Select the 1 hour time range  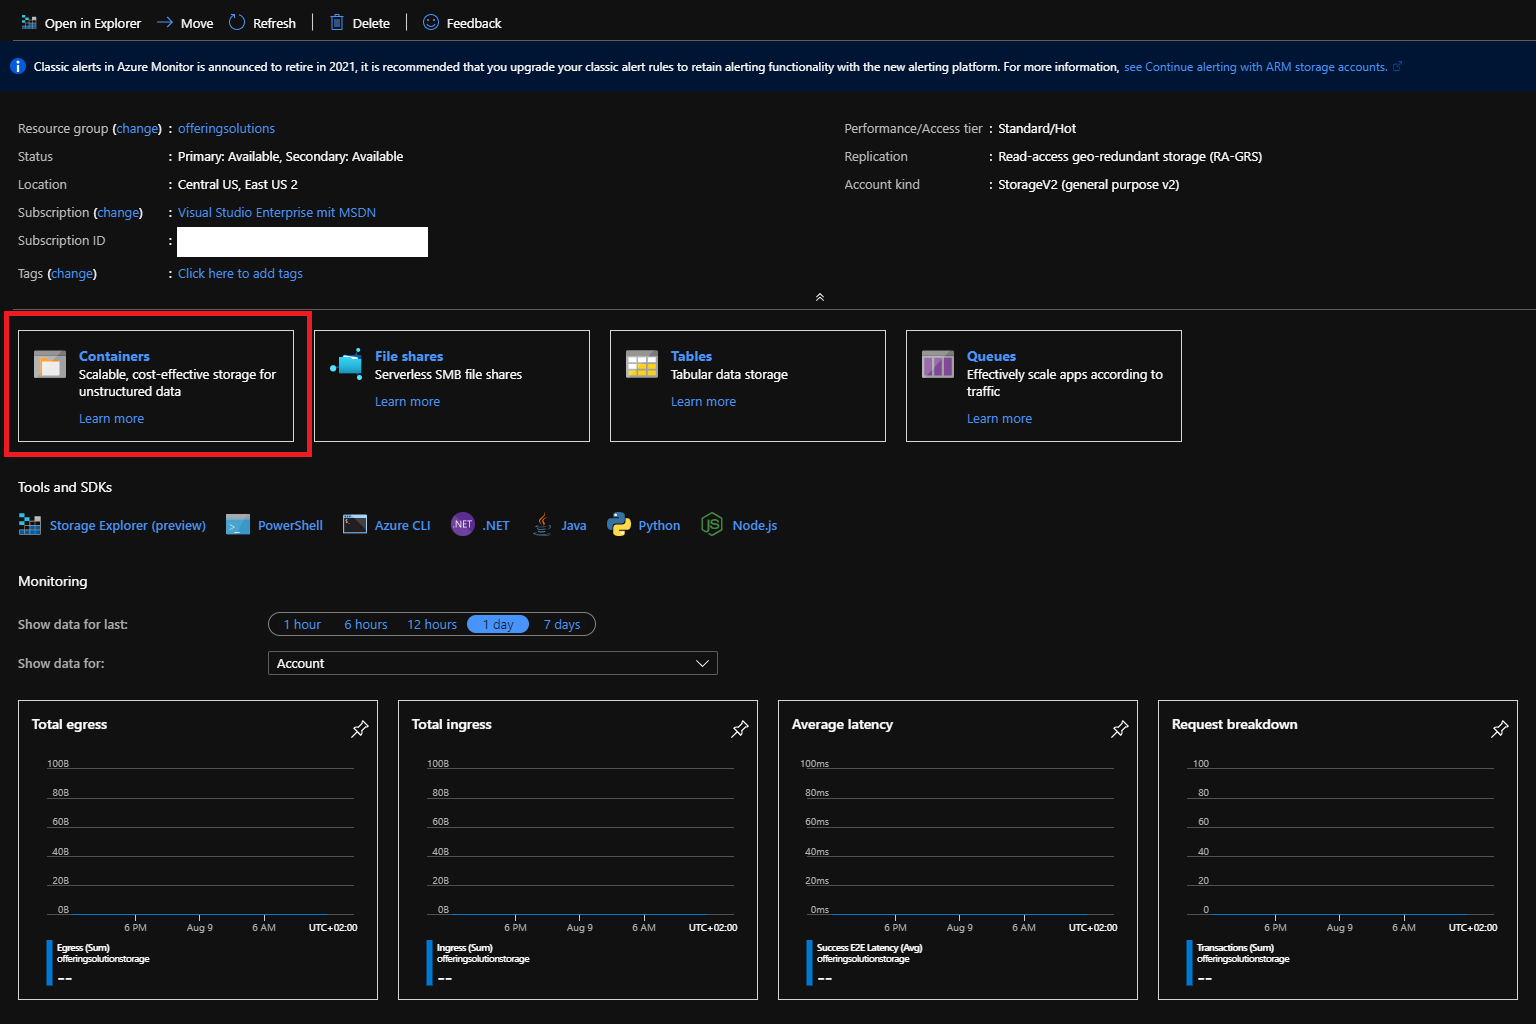(302, 624)
